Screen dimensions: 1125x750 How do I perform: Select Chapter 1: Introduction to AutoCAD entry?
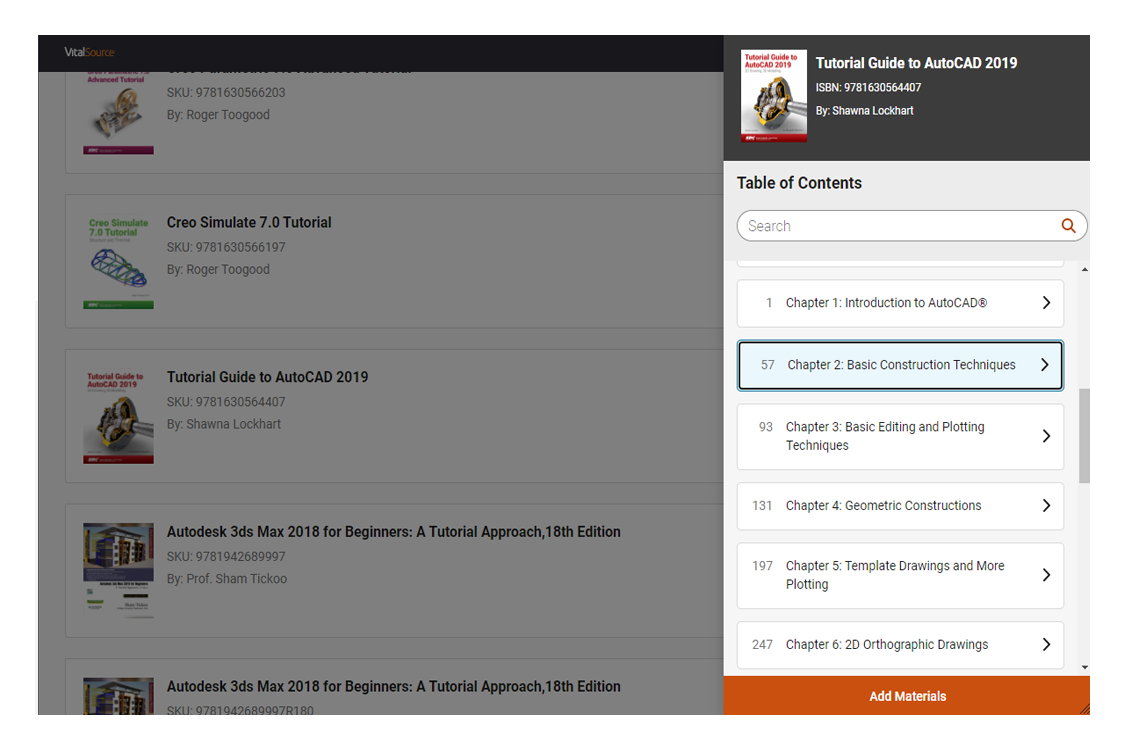pos(900,303)
